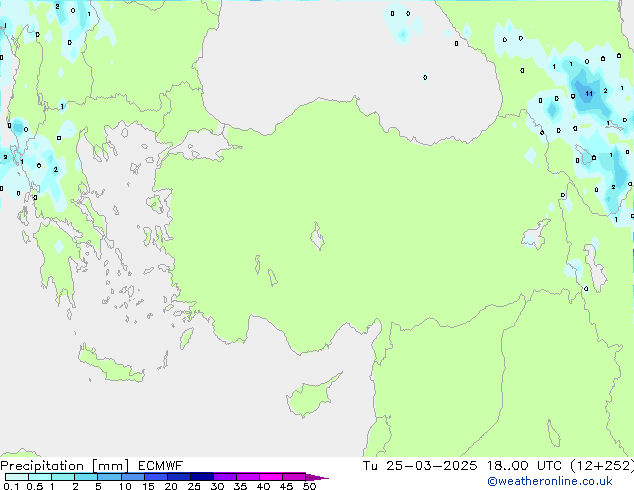The image size is (634, 490).
Task: Click the '0.1' legend scale label
Action: pyautogui.click(x=11, y=486)
